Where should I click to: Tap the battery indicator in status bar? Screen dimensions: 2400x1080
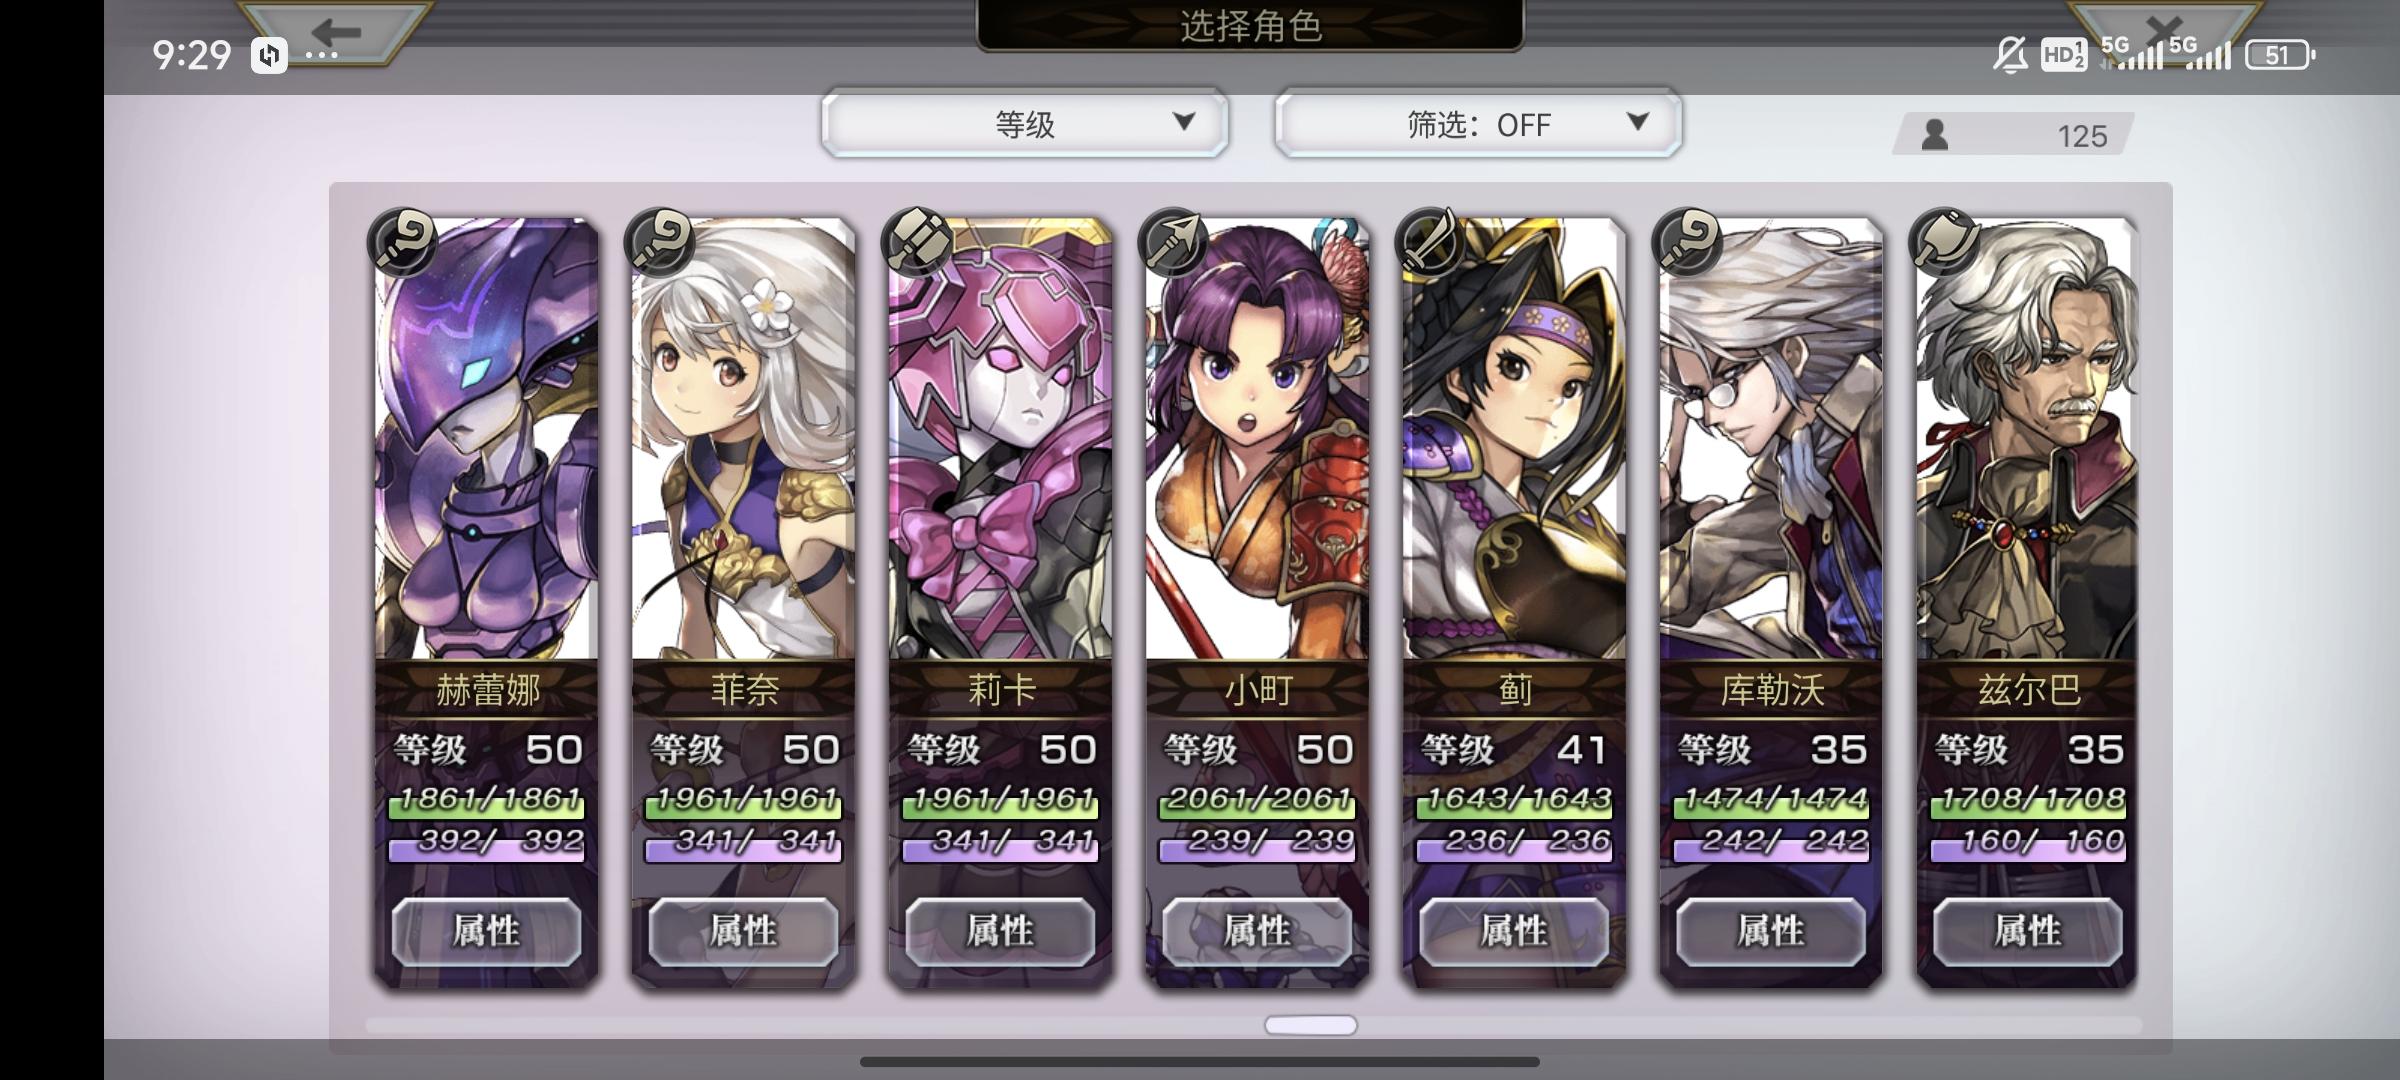point(2279,55)
